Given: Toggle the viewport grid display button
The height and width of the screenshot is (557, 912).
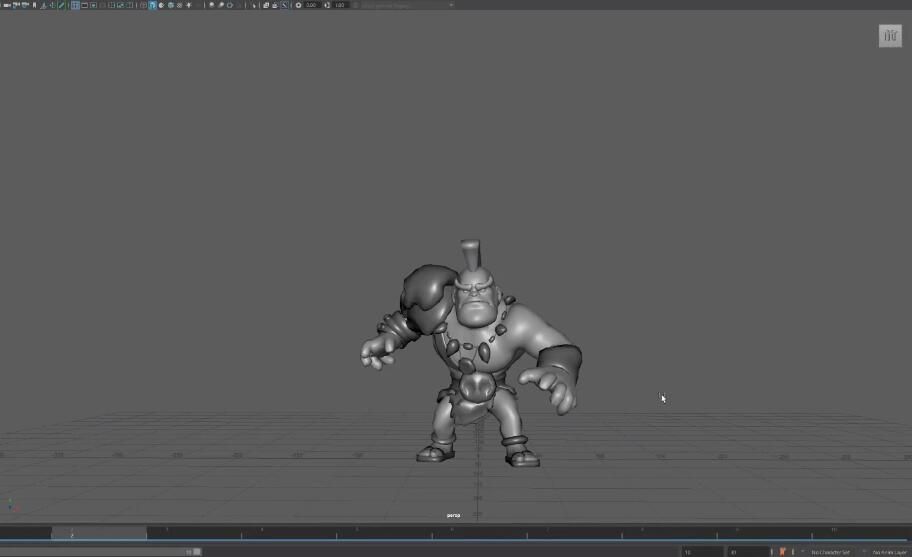Looking at the screenshot, I should (x=75, y=5).
